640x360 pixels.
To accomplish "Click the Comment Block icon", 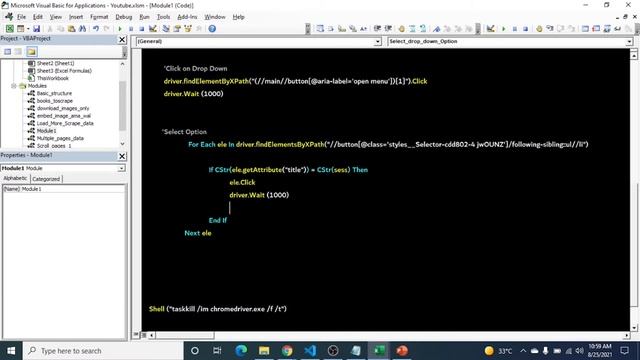I will [x=412, y=29].
